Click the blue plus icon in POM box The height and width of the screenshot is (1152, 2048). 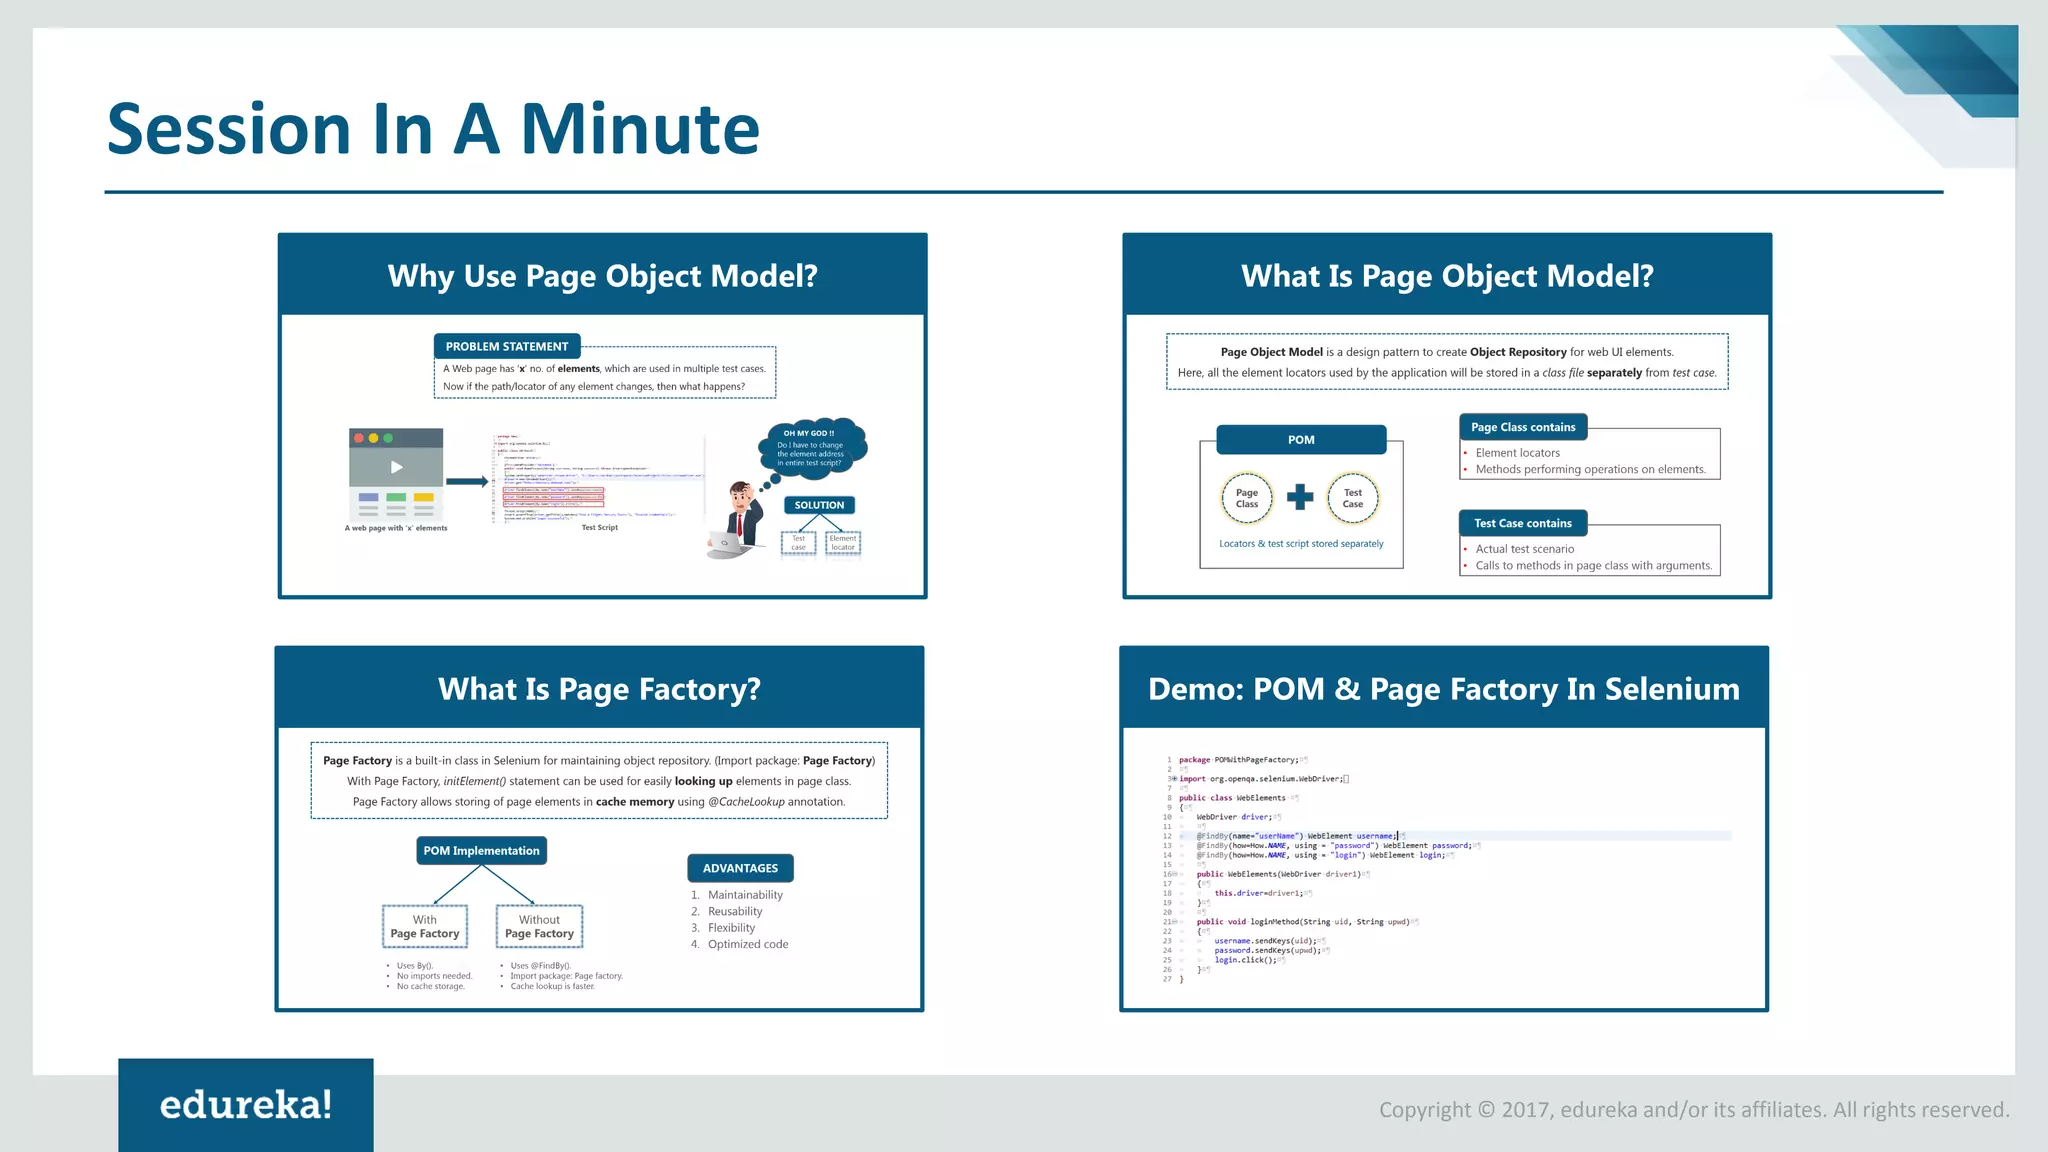(x=1300, y=497)
